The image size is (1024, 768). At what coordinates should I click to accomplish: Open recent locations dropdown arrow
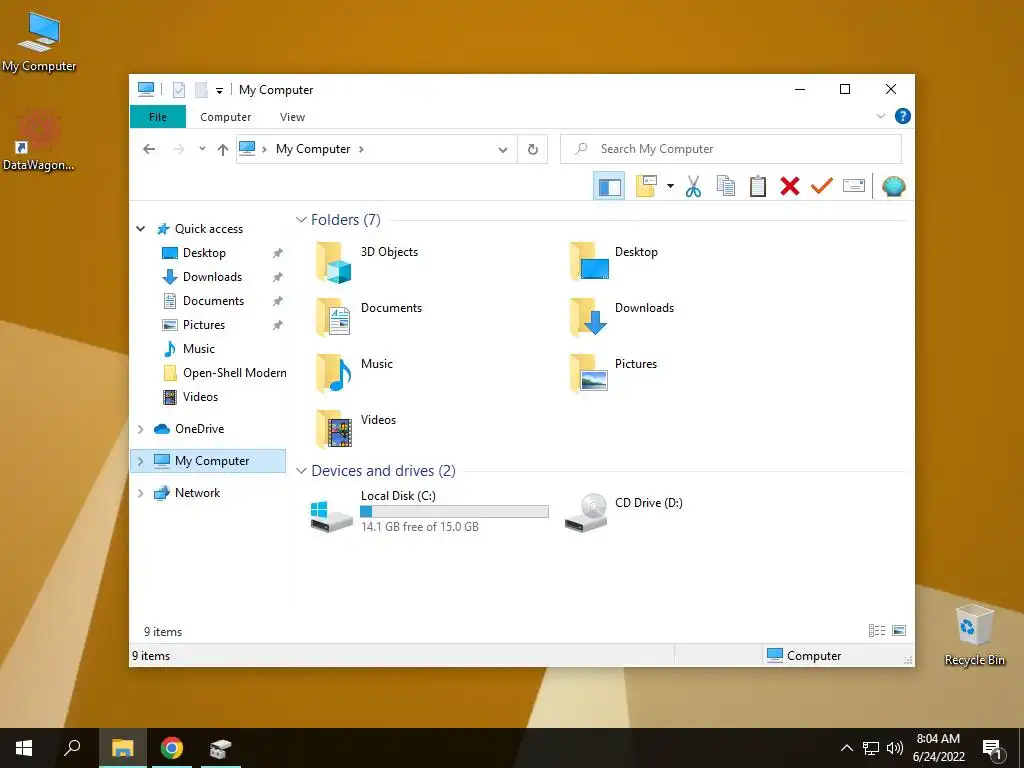click(202, 149)
